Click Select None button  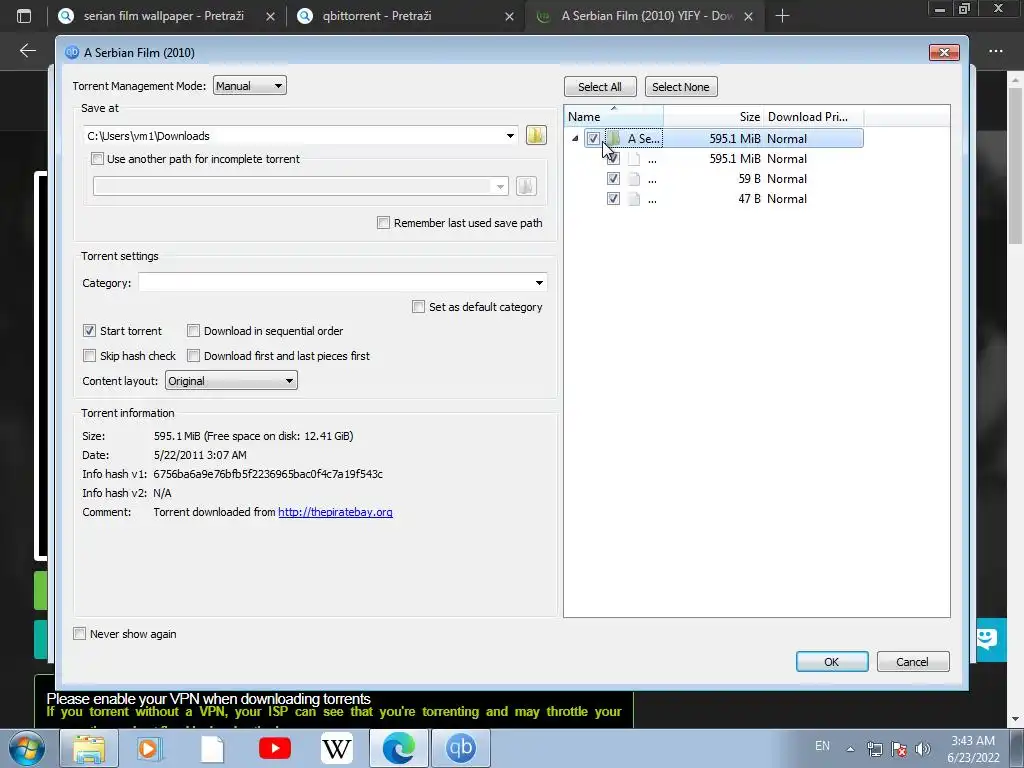681,87
